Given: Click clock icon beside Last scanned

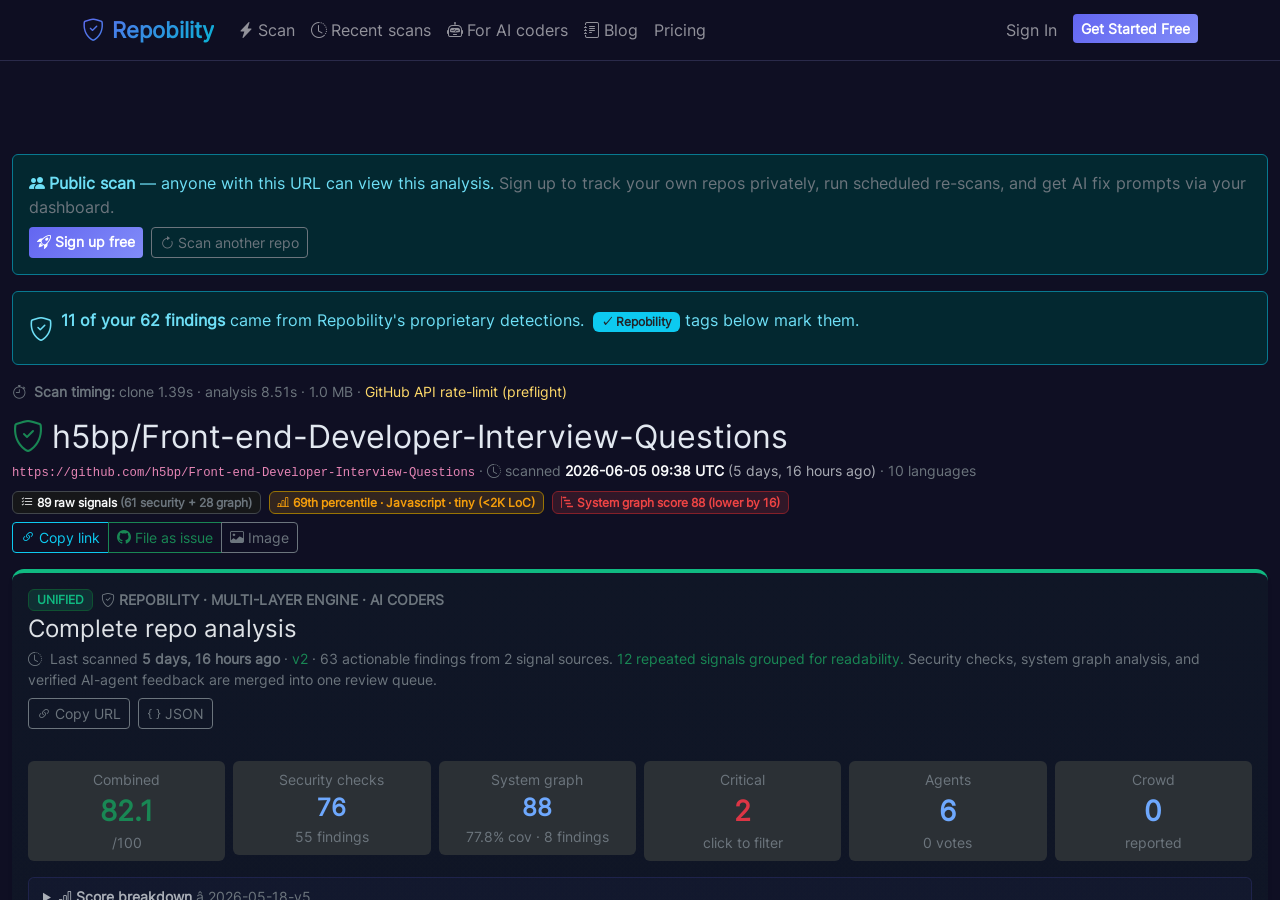Looking at the screenshot, I should coord(35,659).
